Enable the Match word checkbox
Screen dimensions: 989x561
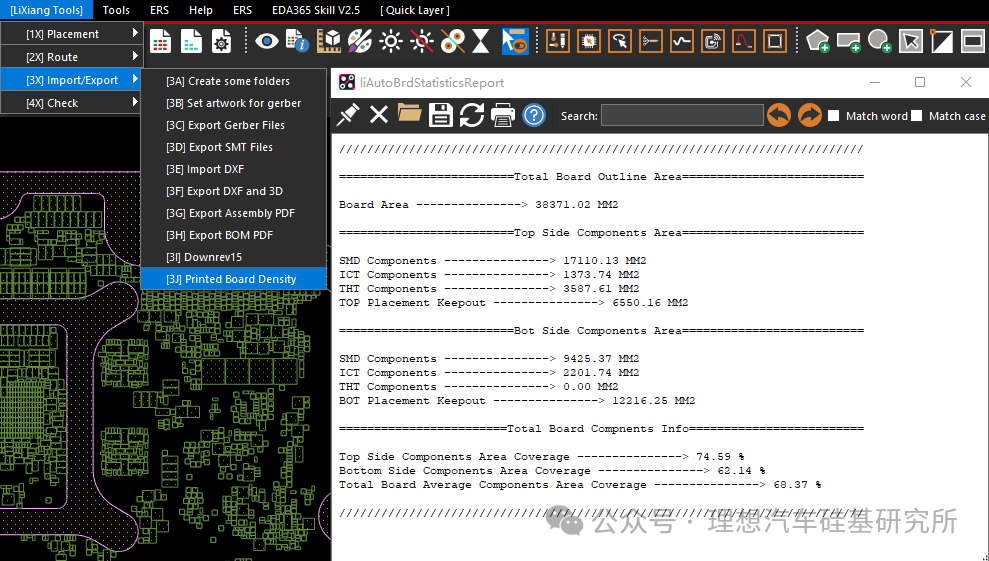[833, 115]
